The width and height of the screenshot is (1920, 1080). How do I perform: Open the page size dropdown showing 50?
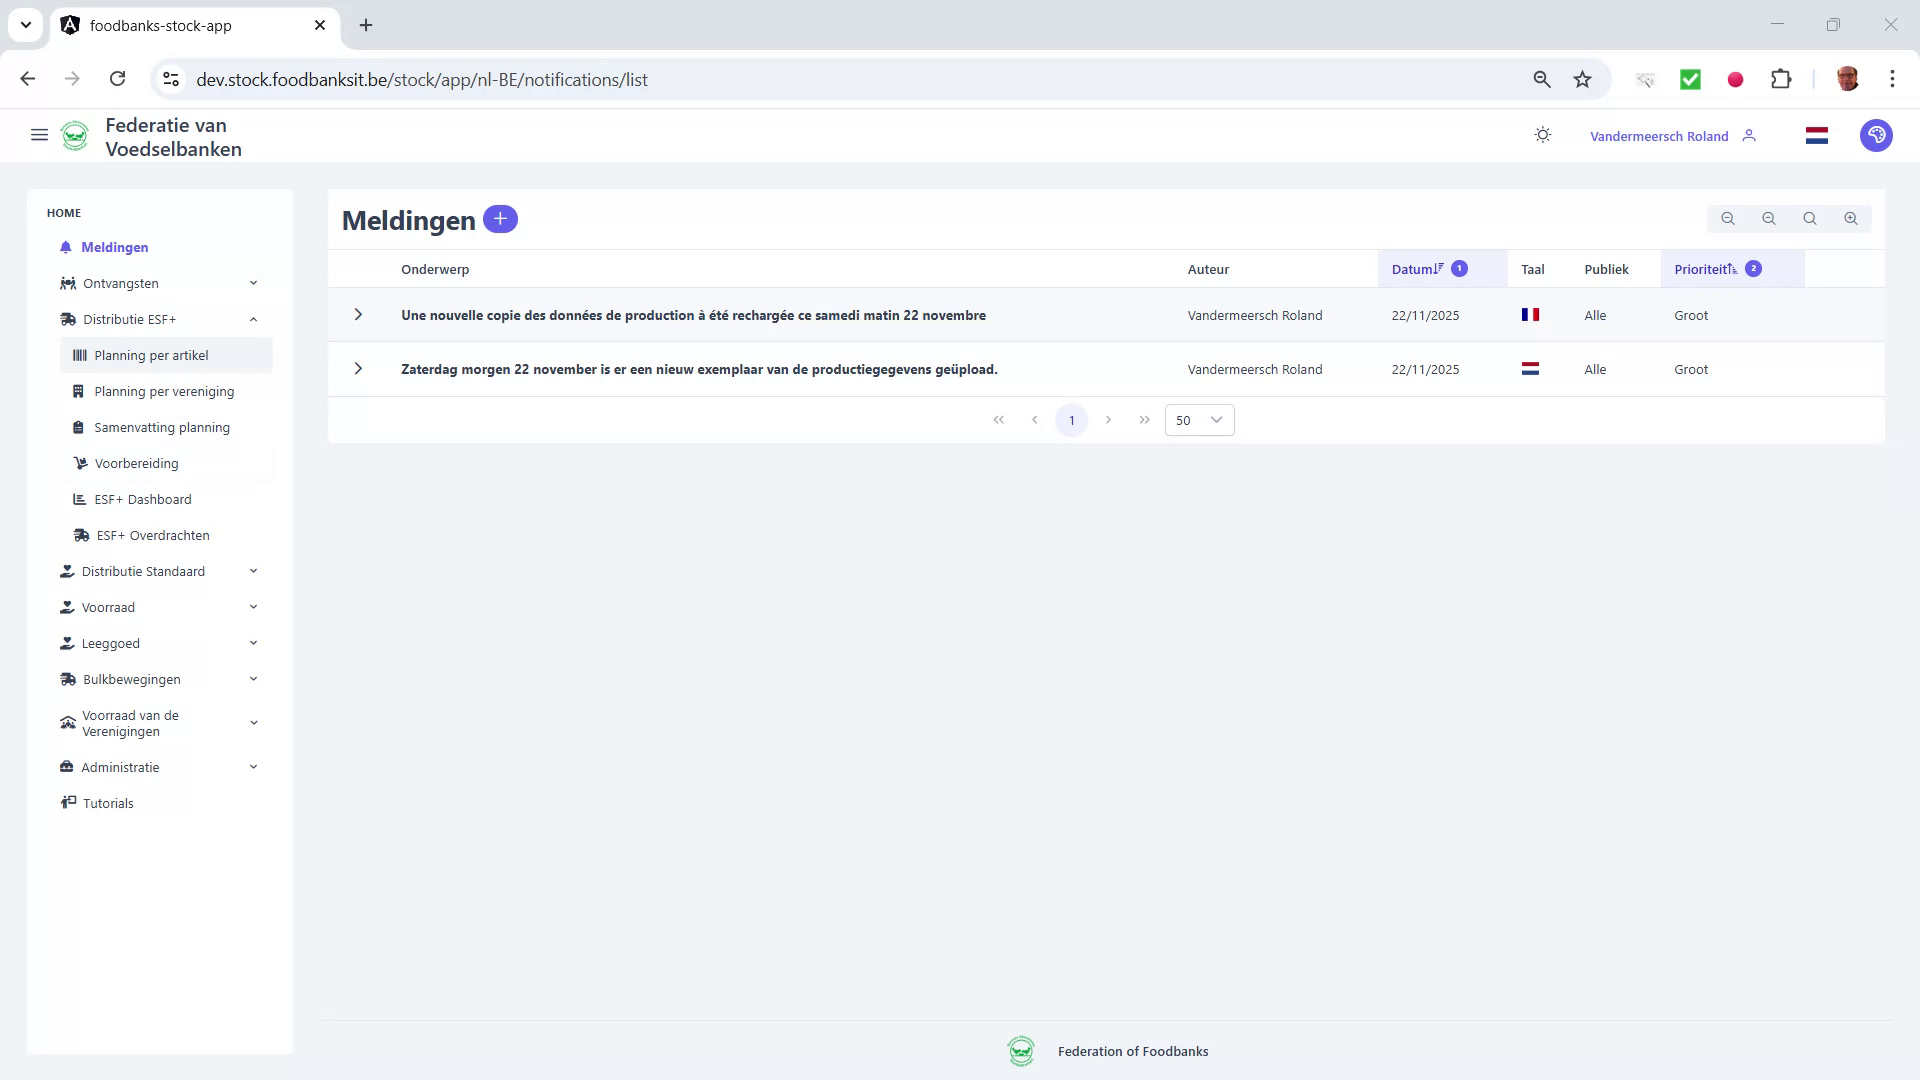[x=1198, y=420]
